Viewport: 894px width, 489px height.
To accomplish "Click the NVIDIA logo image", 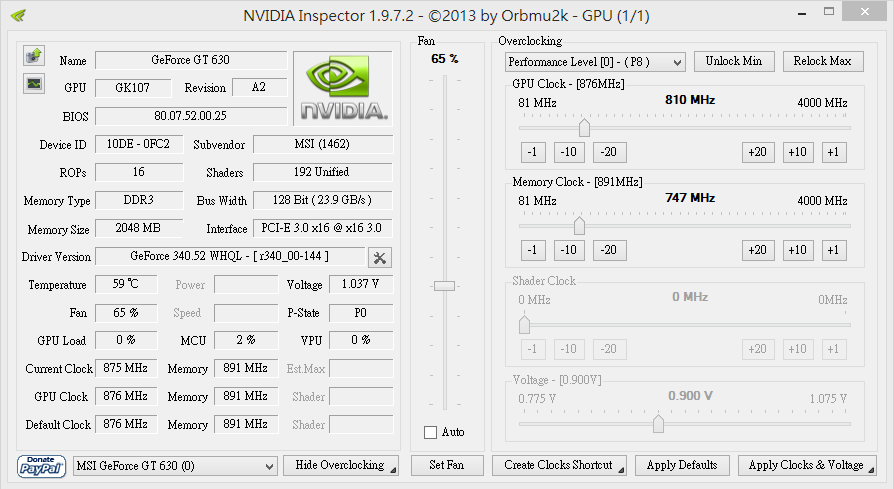I will (x=343, y=88).
